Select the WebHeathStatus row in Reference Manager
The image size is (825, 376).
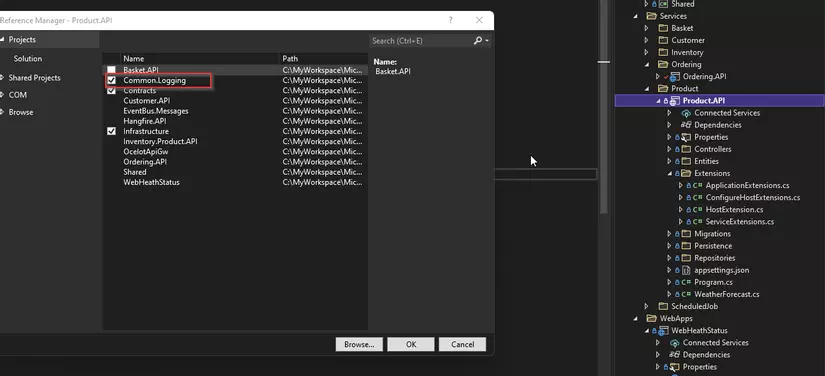tap(235, 182)
